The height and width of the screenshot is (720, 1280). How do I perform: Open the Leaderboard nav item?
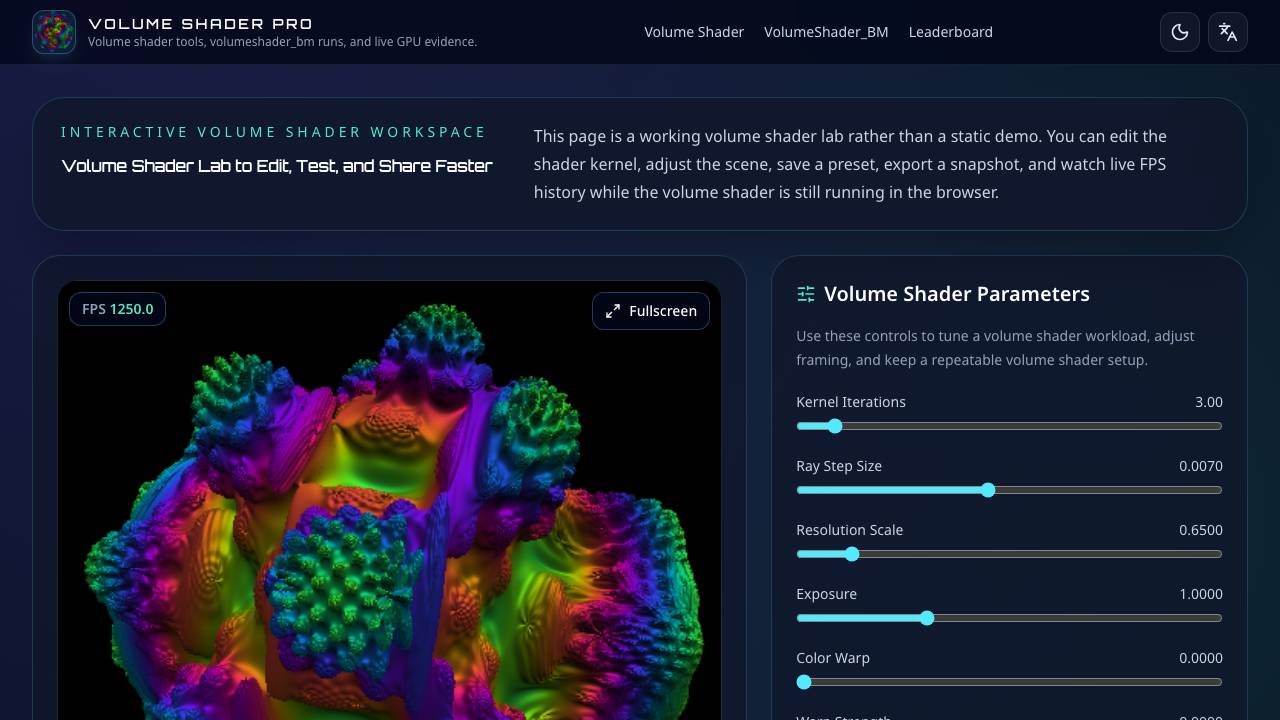click(951, 32)
